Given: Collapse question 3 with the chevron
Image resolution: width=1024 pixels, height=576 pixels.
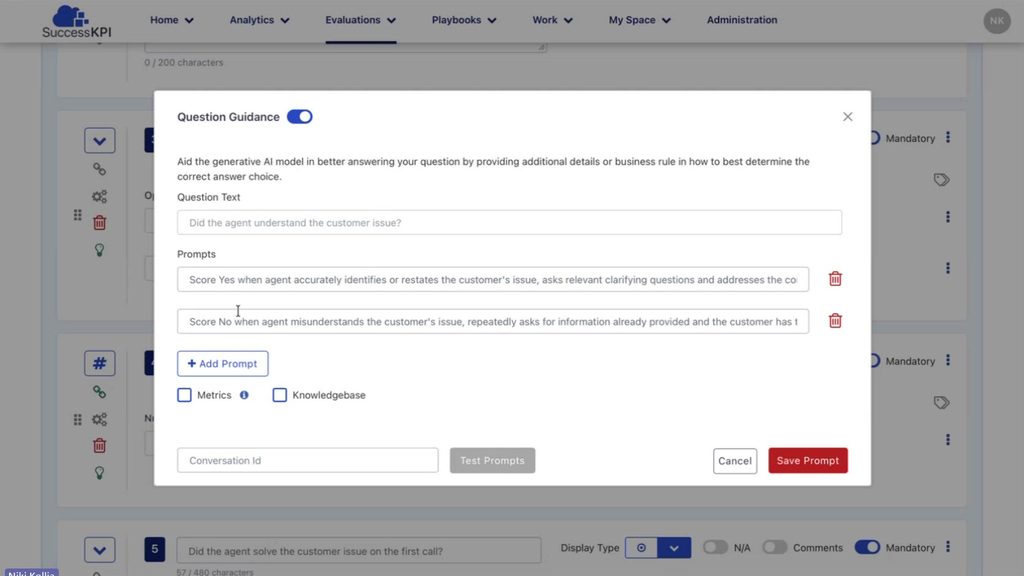Looking at the screenshot, I should point(99,140).
